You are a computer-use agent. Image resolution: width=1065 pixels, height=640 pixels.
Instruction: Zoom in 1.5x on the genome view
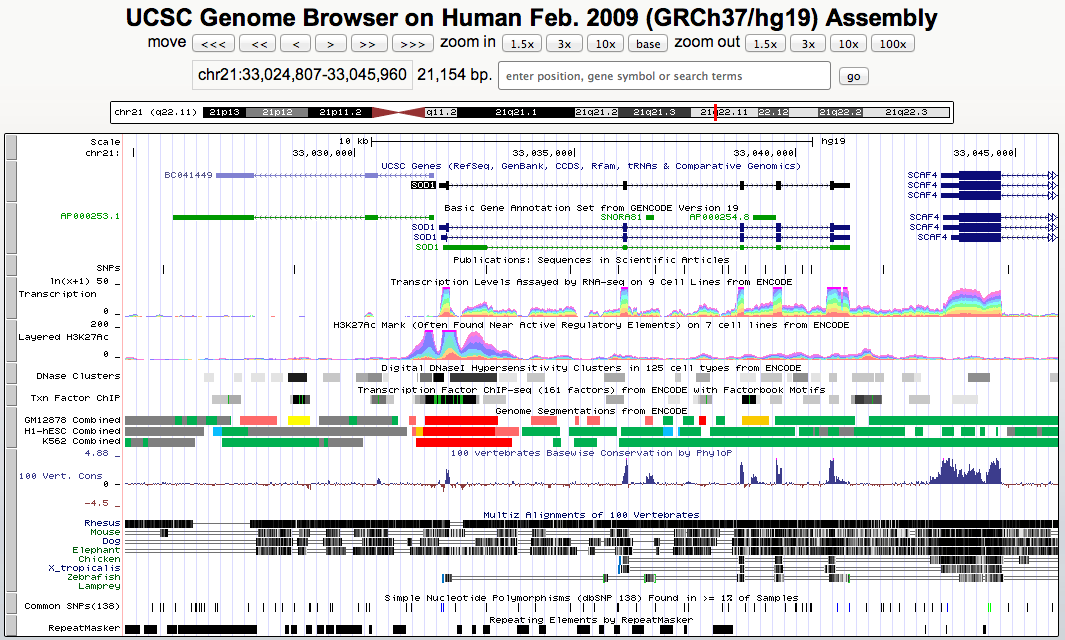(521, 44)
